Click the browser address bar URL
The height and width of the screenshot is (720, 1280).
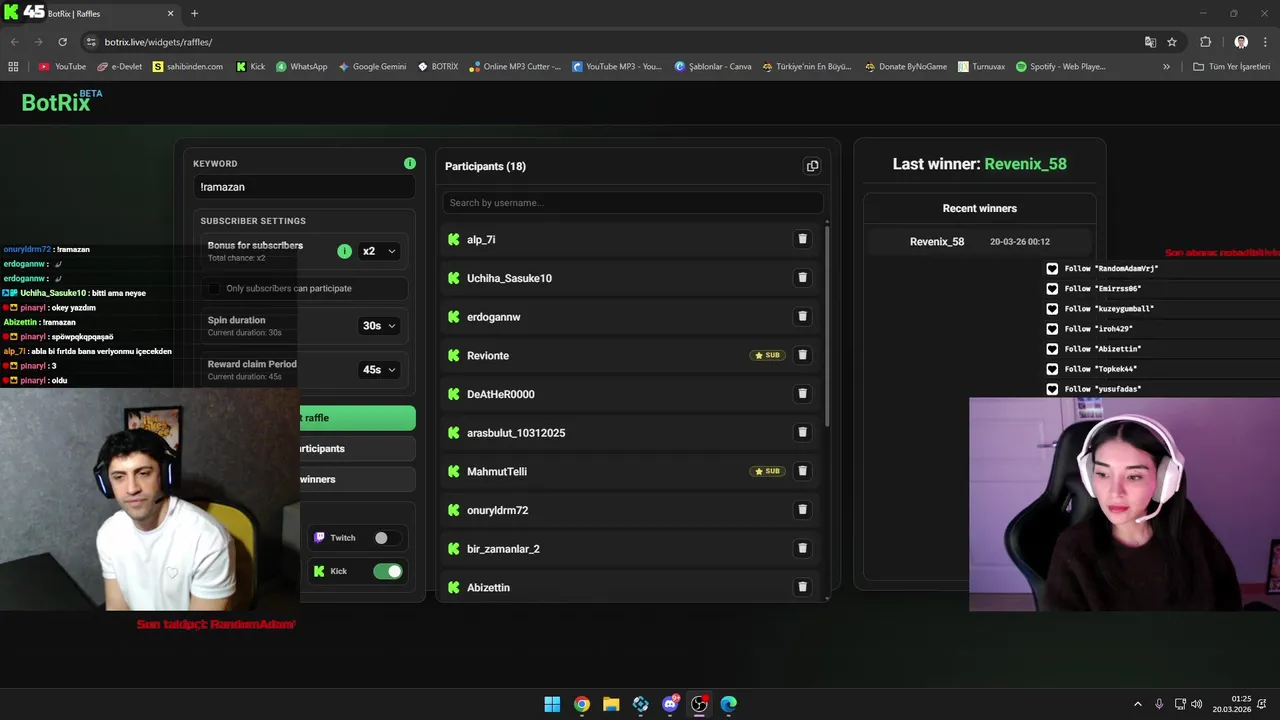158,42
